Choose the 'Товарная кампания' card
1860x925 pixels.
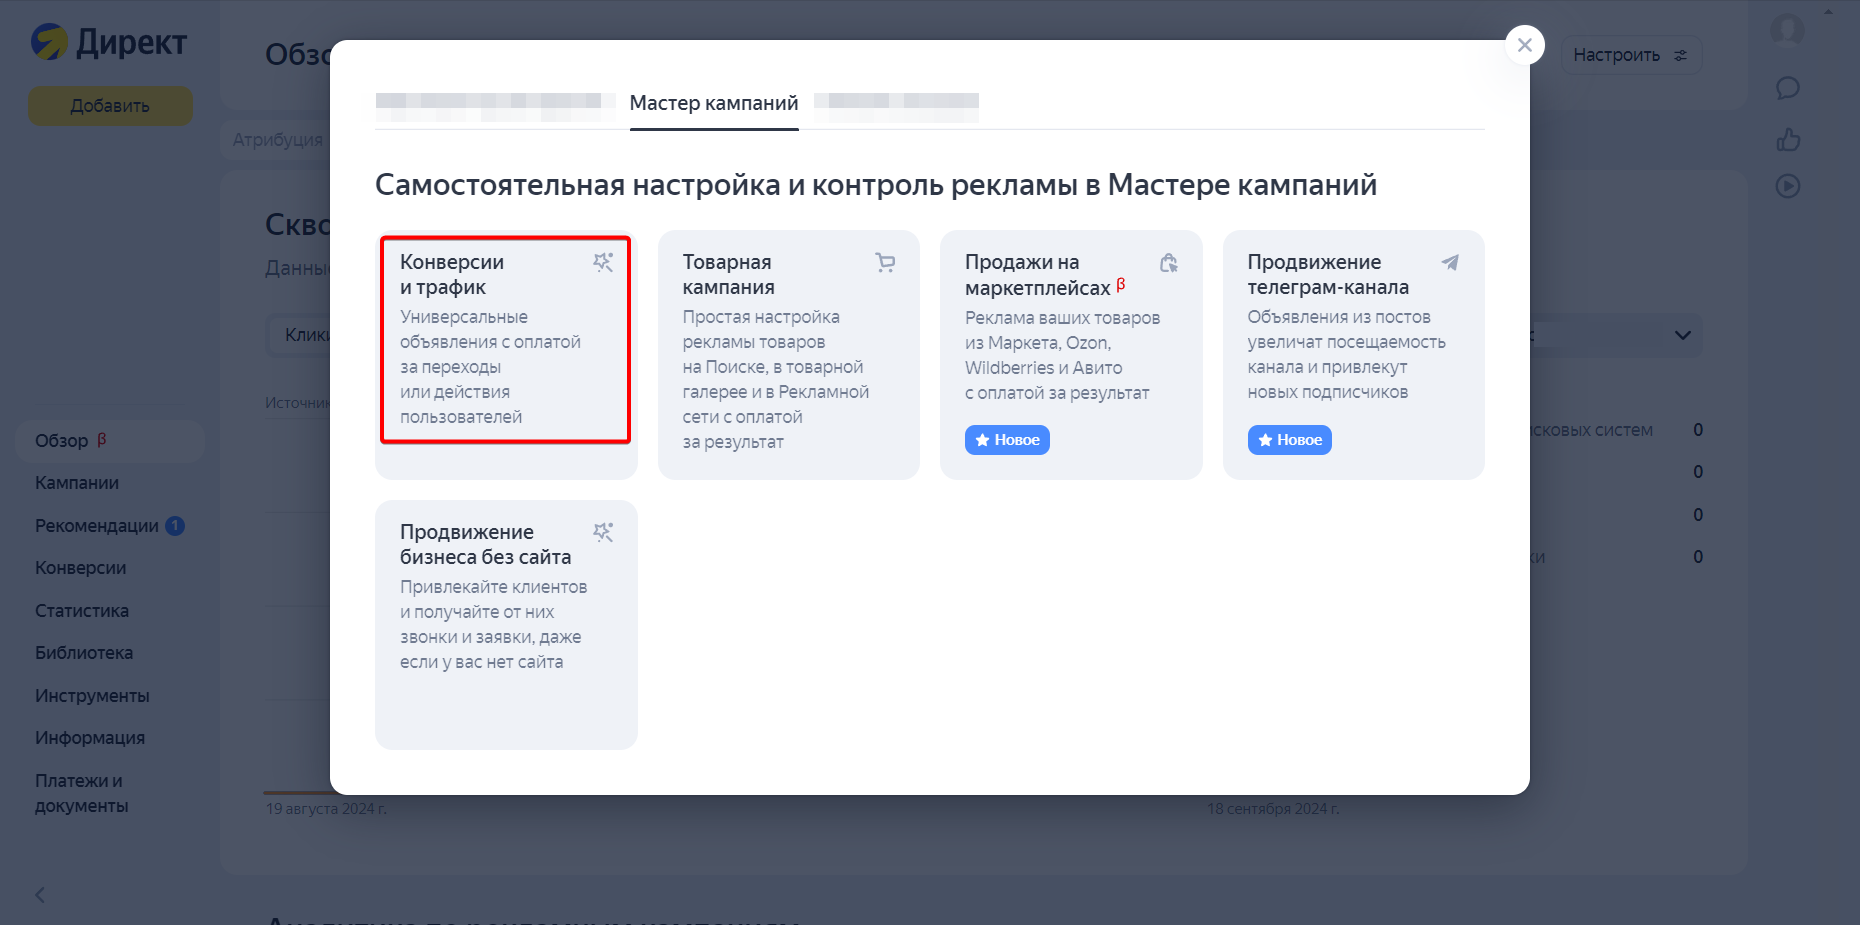click(789, 355)
